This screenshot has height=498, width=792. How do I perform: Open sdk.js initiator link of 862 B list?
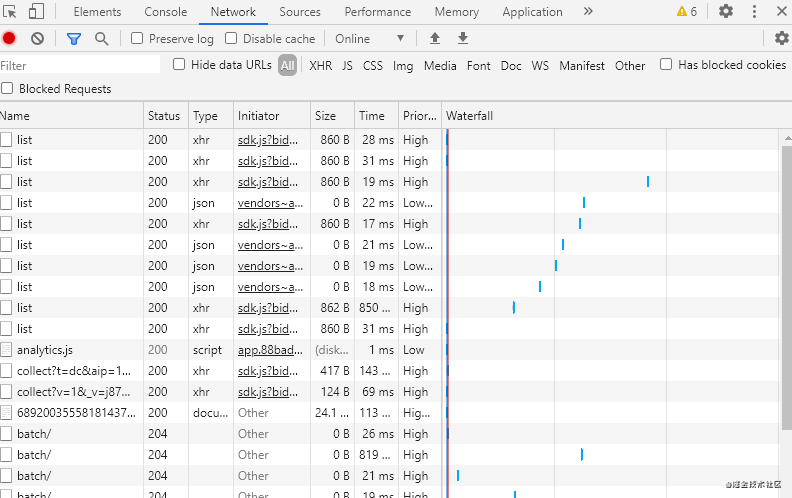pos(268,308)
